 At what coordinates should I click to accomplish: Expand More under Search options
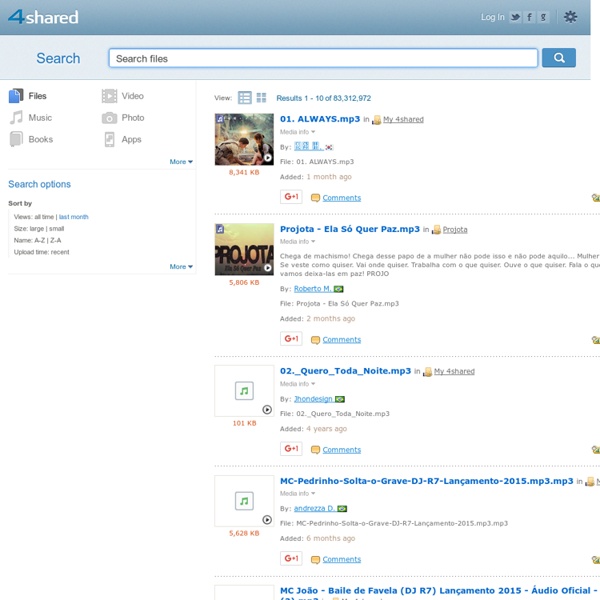pyautogui.click(x=180, y=267)
